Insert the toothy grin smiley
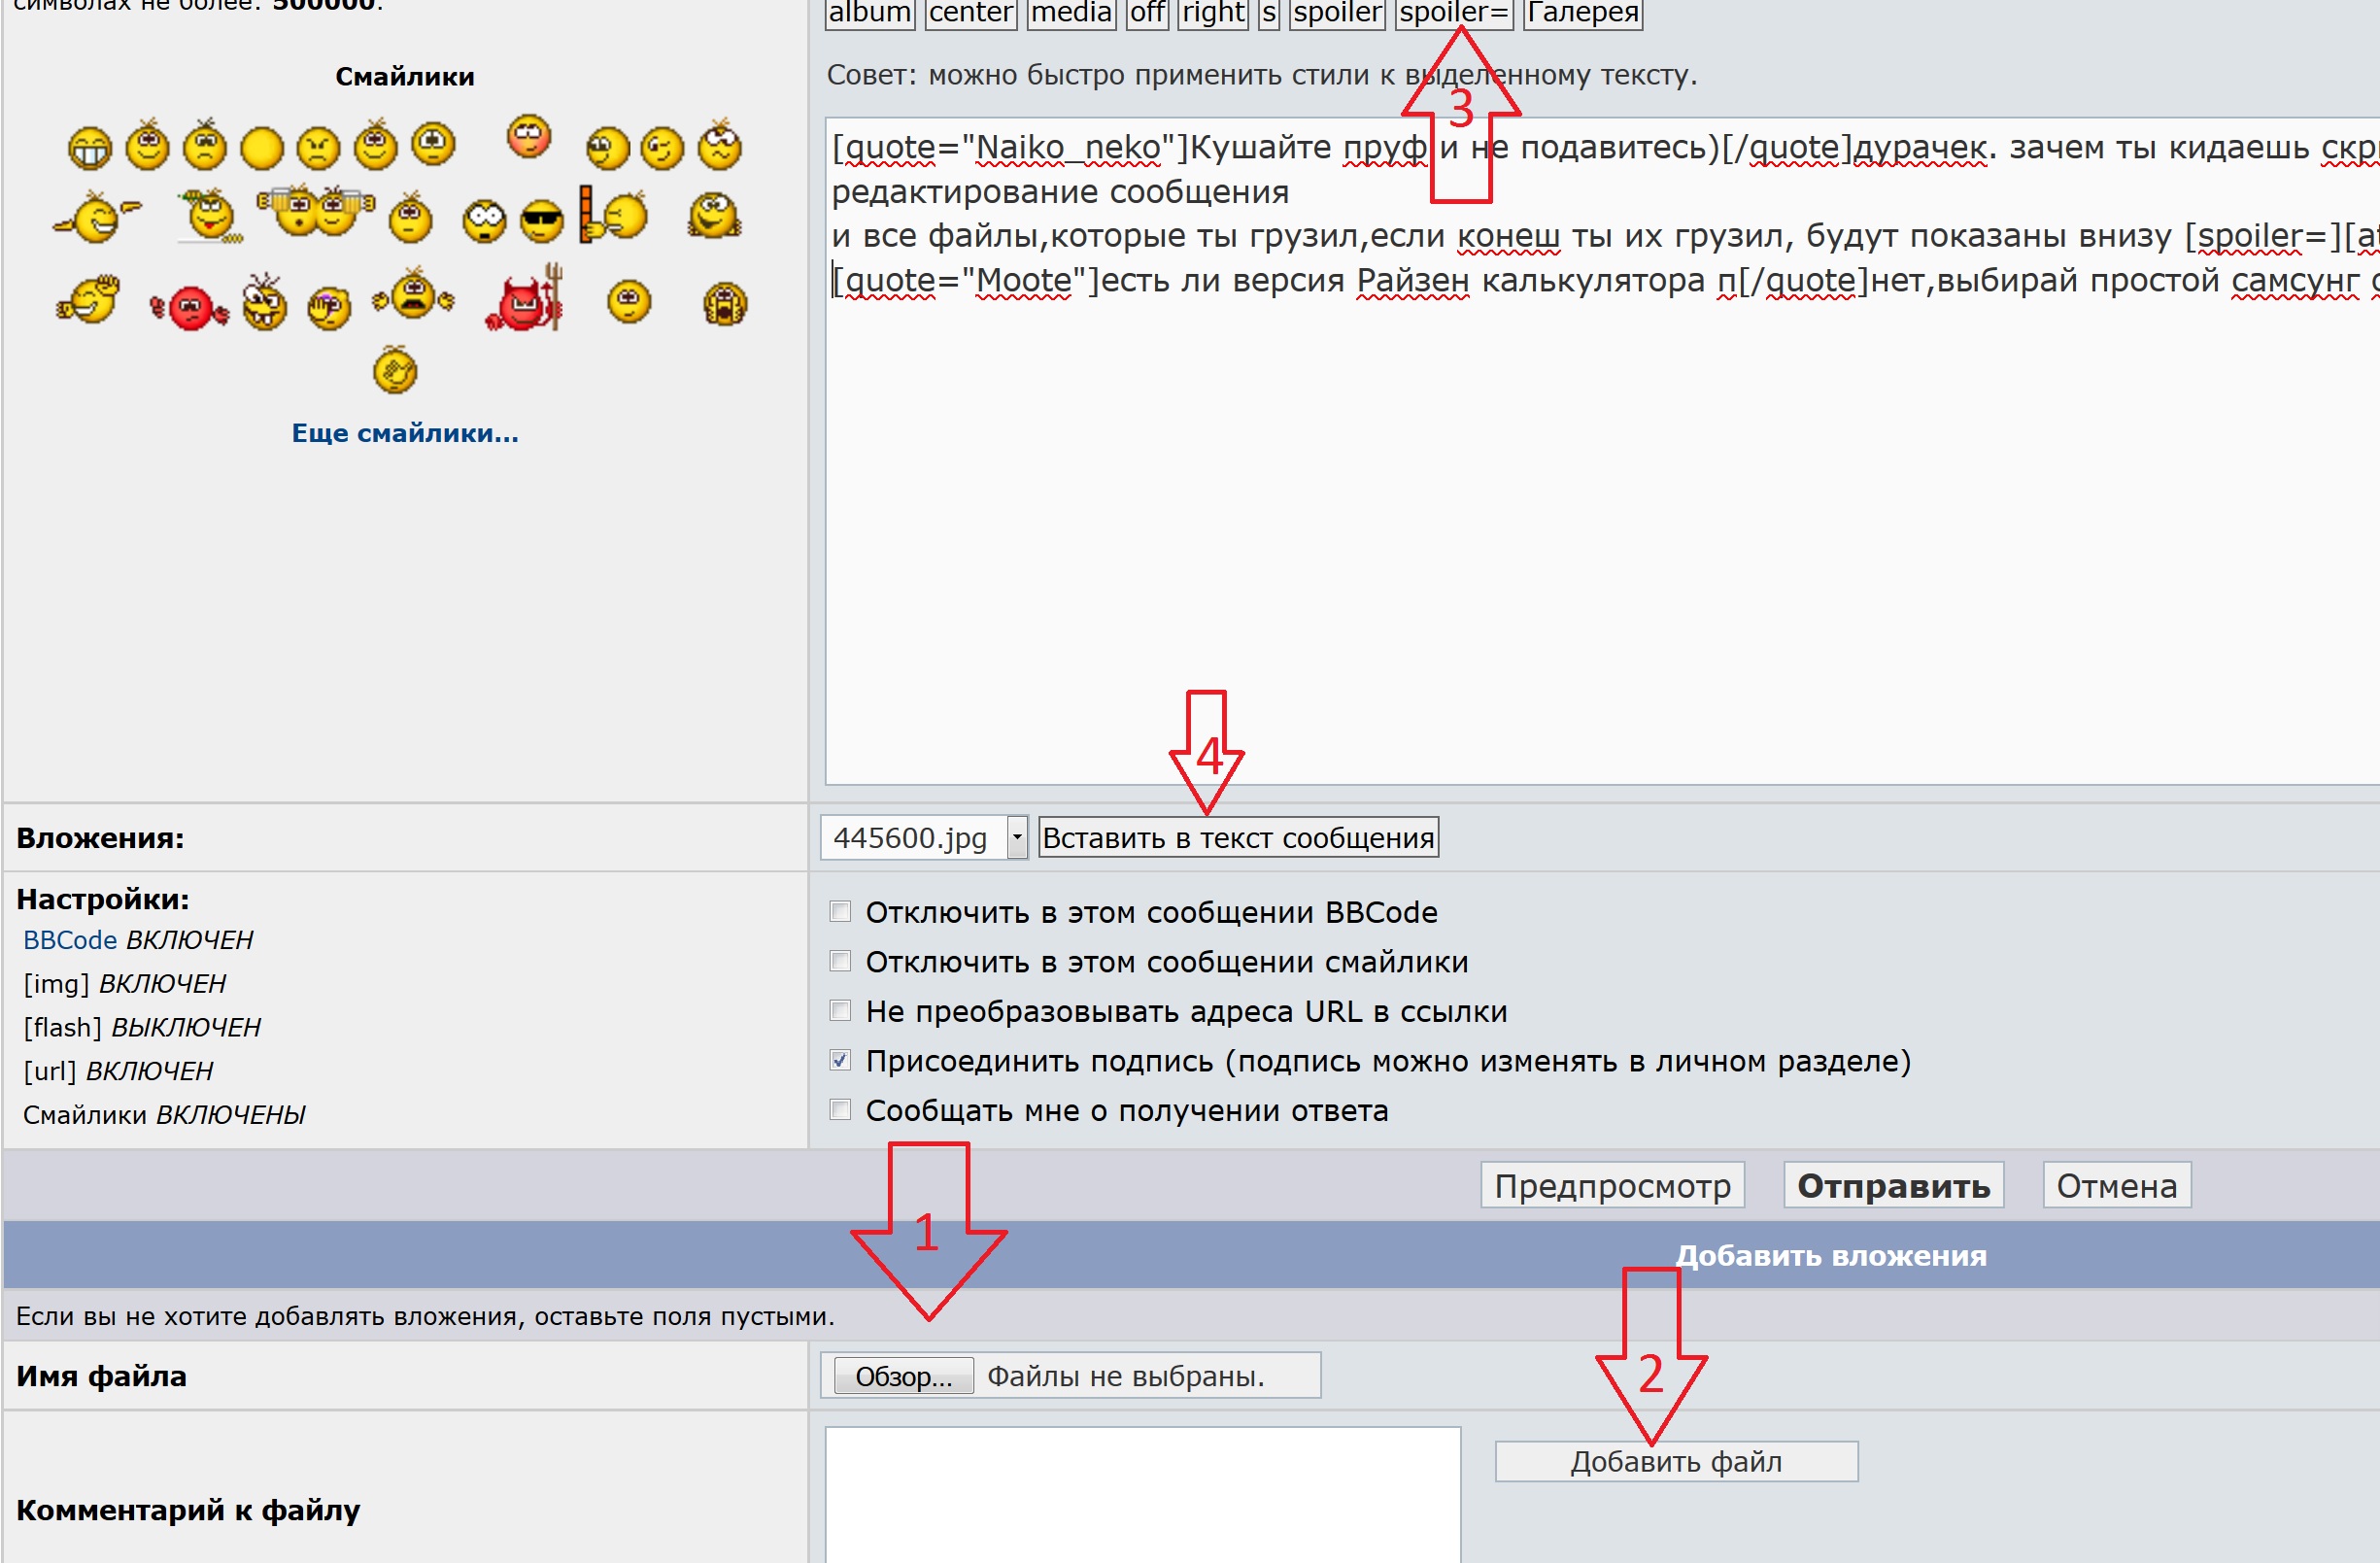 [x=89, y=150]
